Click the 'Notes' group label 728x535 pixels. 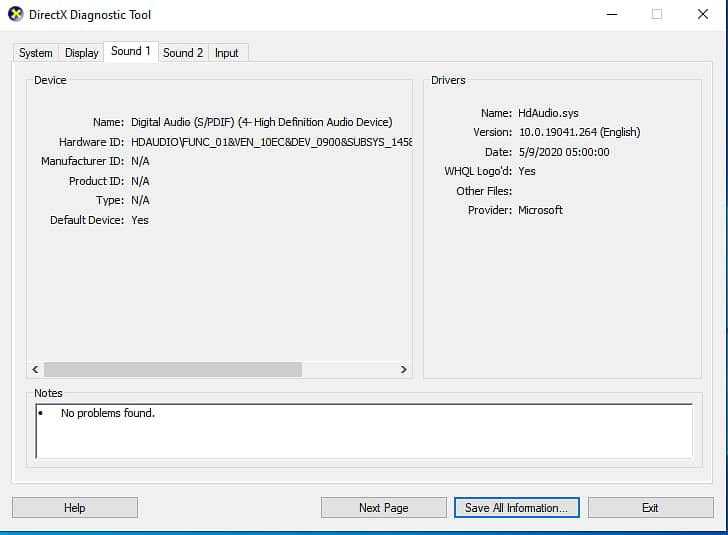click(x=48, y=393)
